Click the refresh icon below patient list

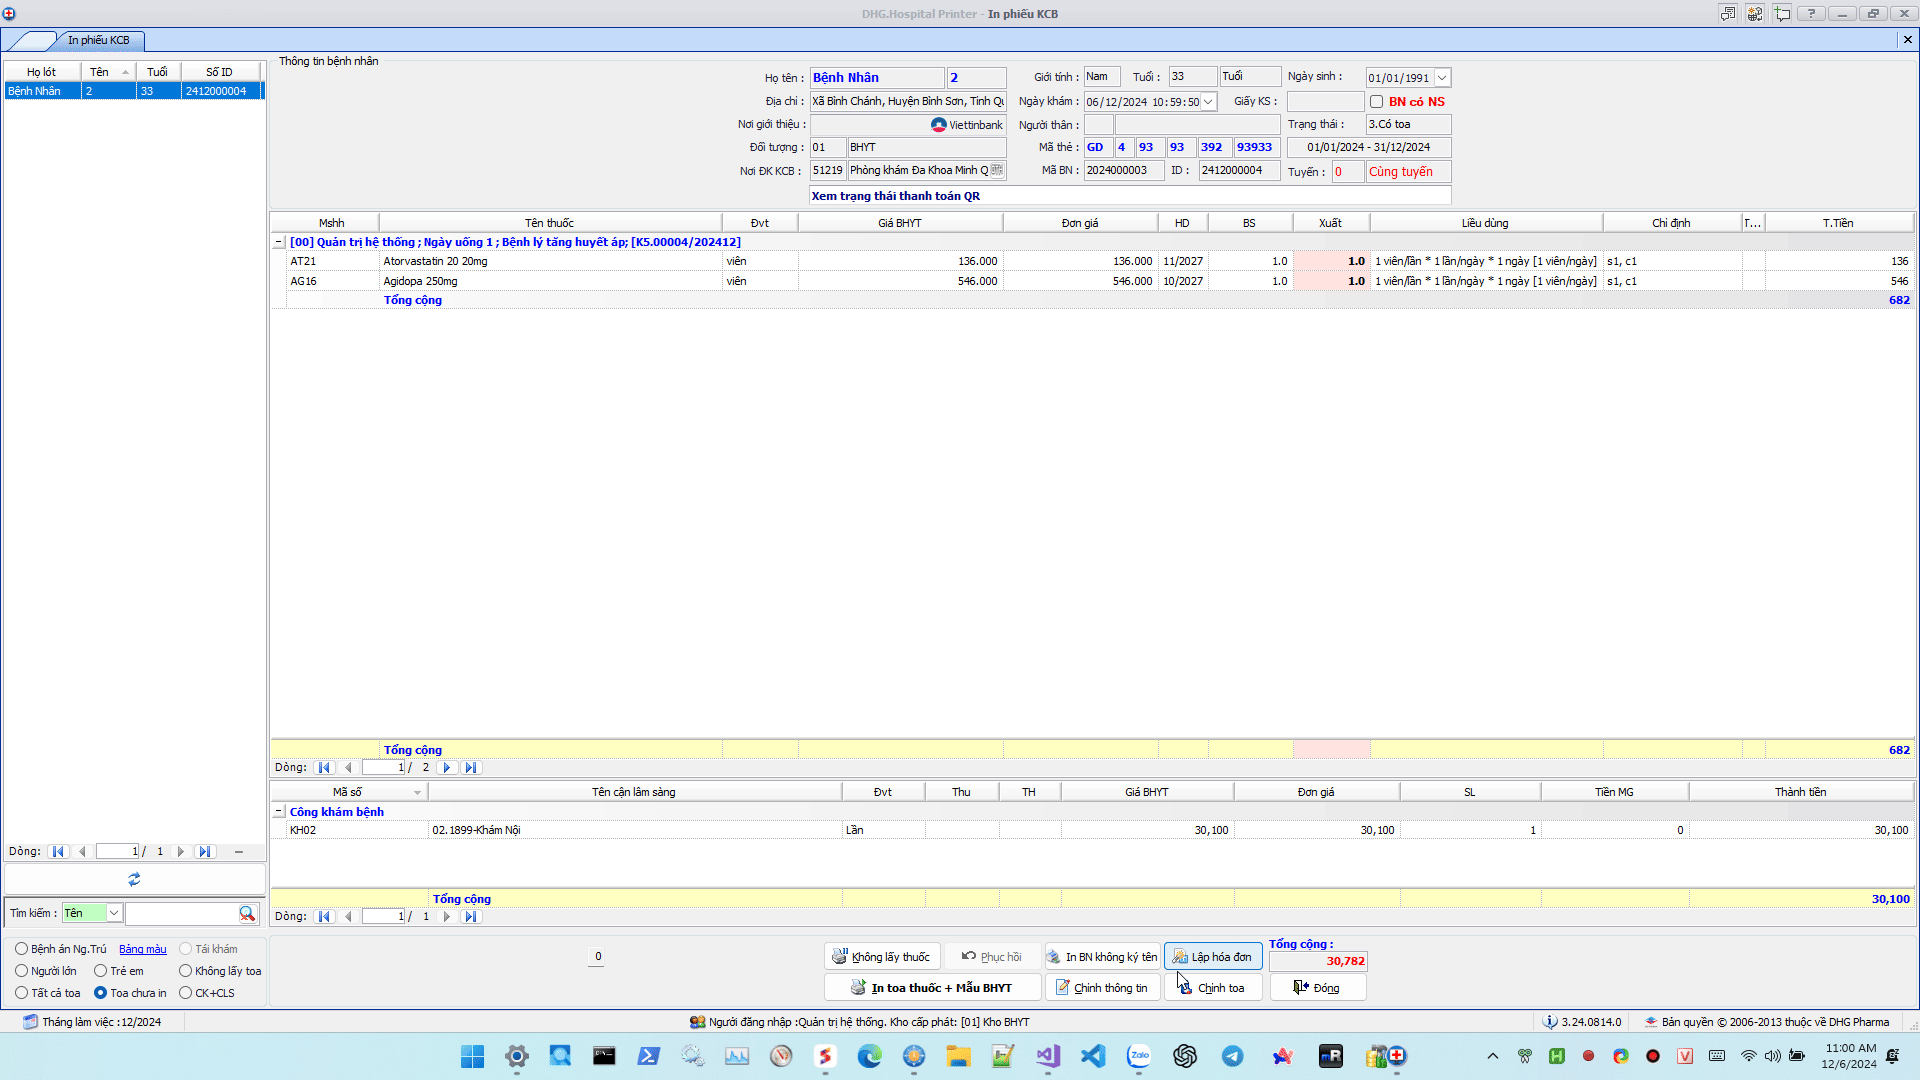tap(134, 879)
